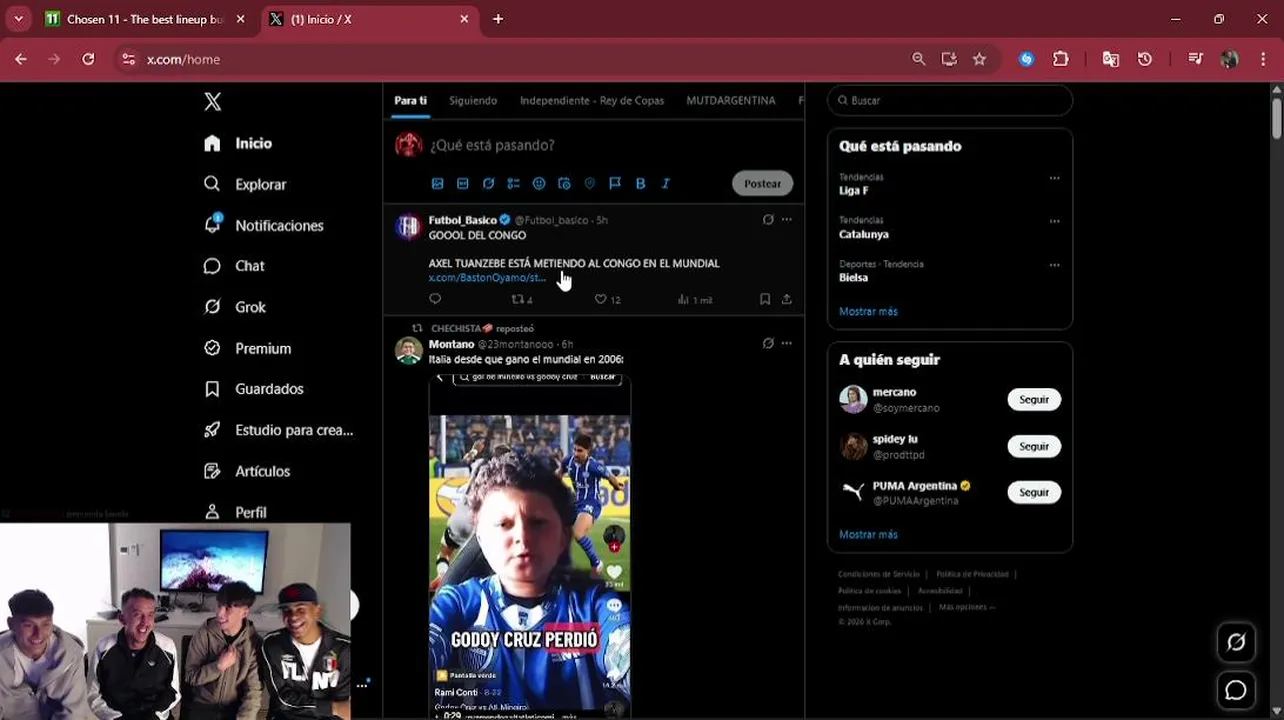This screenshot has height=720, width=1284.
Task: Open Chrome tab search dropdown arrow
Action: pyautogui.click(x=18, y=19)
